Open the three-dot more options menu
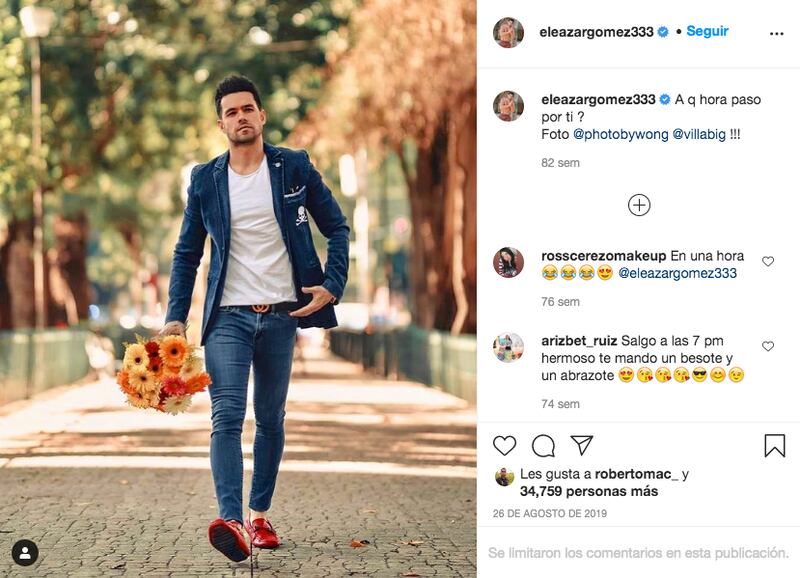This screenshot has width=800, height=578. 777,34
